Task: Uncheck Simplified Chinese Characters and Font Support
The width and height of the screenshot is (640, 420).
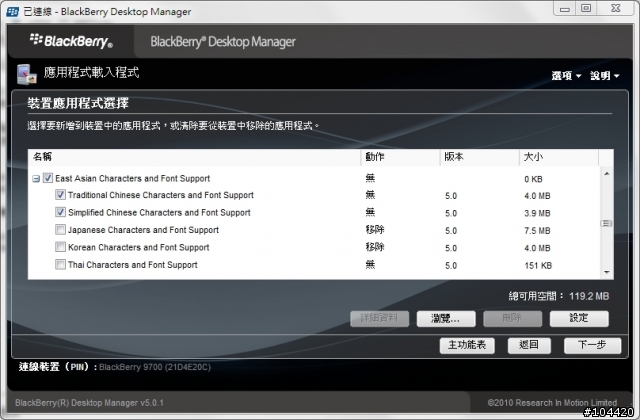Action: [x=60, y=212]
